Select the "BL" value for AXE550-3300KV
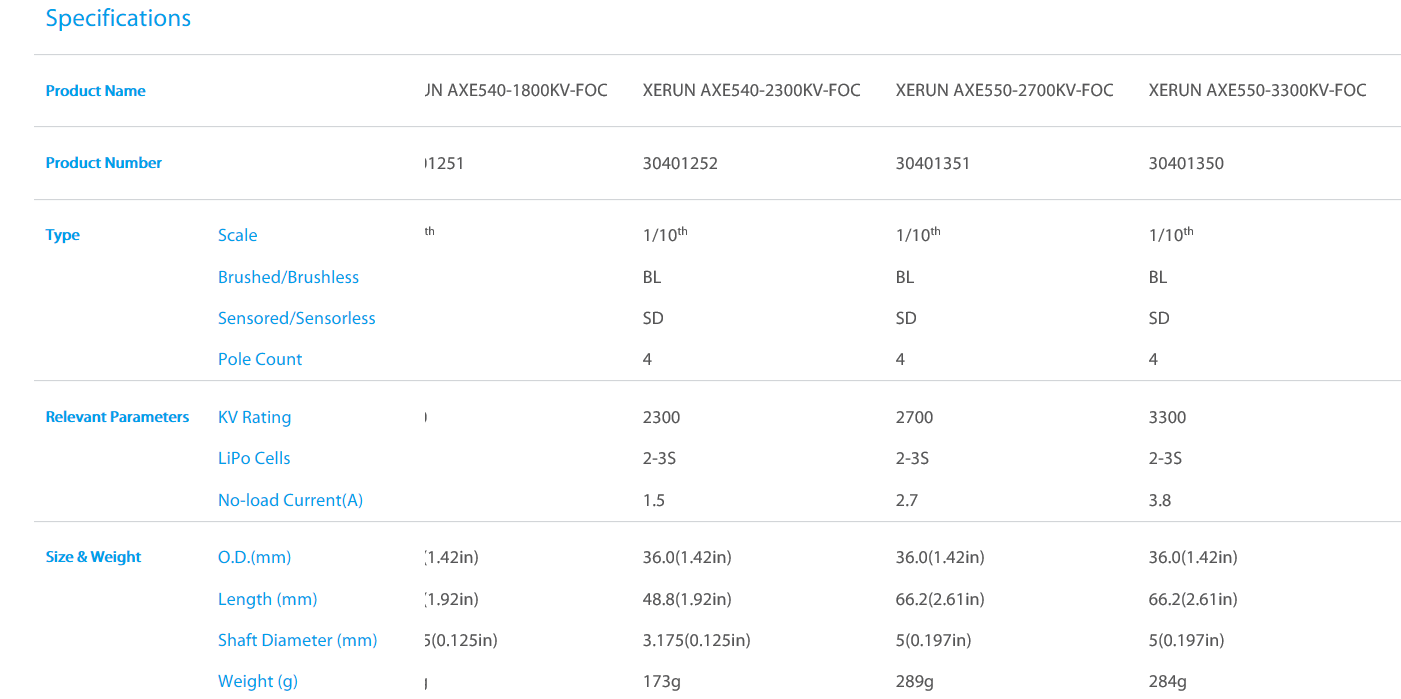The height and width of the screenshot is (699, 1401). 1158,277
